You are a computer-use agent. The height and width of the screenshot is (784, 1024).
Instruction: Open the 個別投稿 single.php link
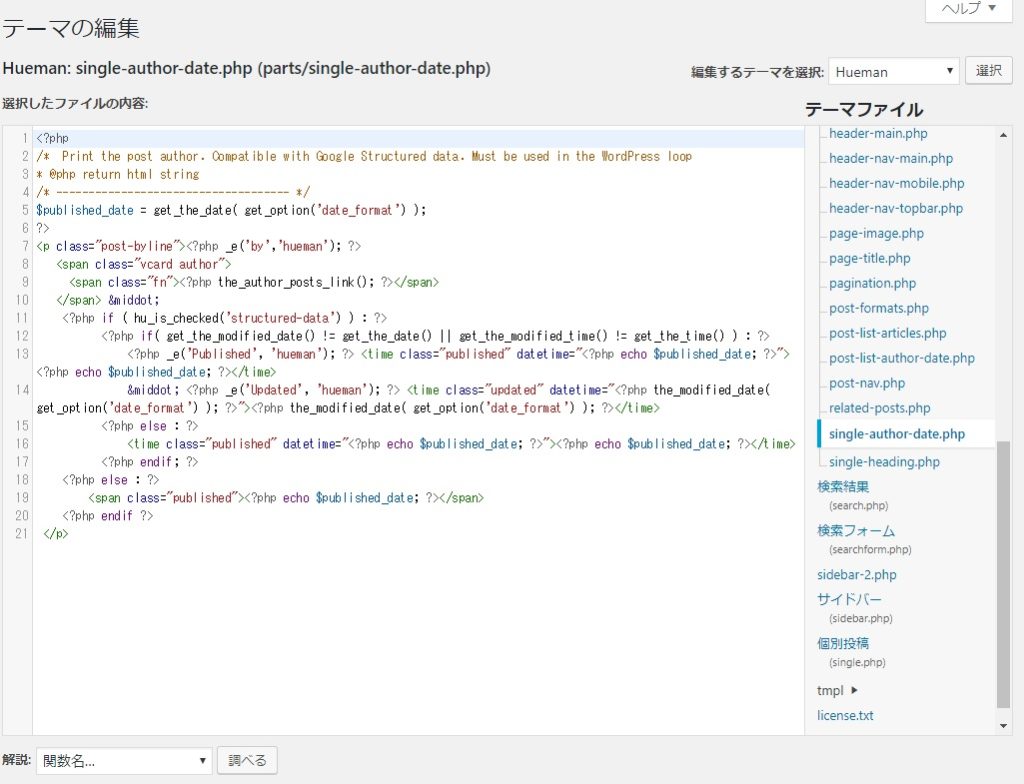pyautogui.click(x=843, y=643)
